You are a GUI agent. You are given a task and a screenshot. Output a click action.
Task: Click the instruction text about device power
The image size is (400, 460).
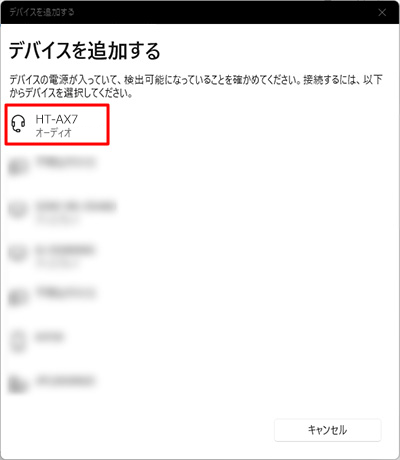coord(196,86)
